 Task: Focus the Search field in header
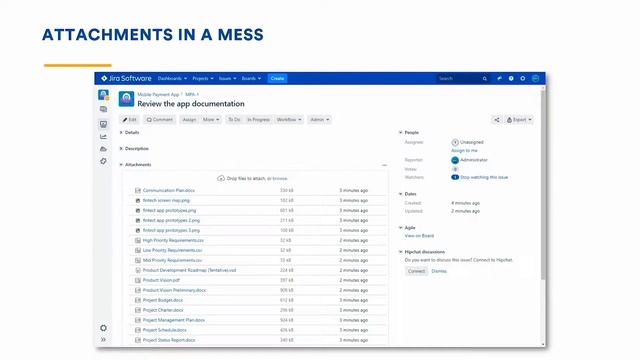pyautogui.click(x=462, y=78)
